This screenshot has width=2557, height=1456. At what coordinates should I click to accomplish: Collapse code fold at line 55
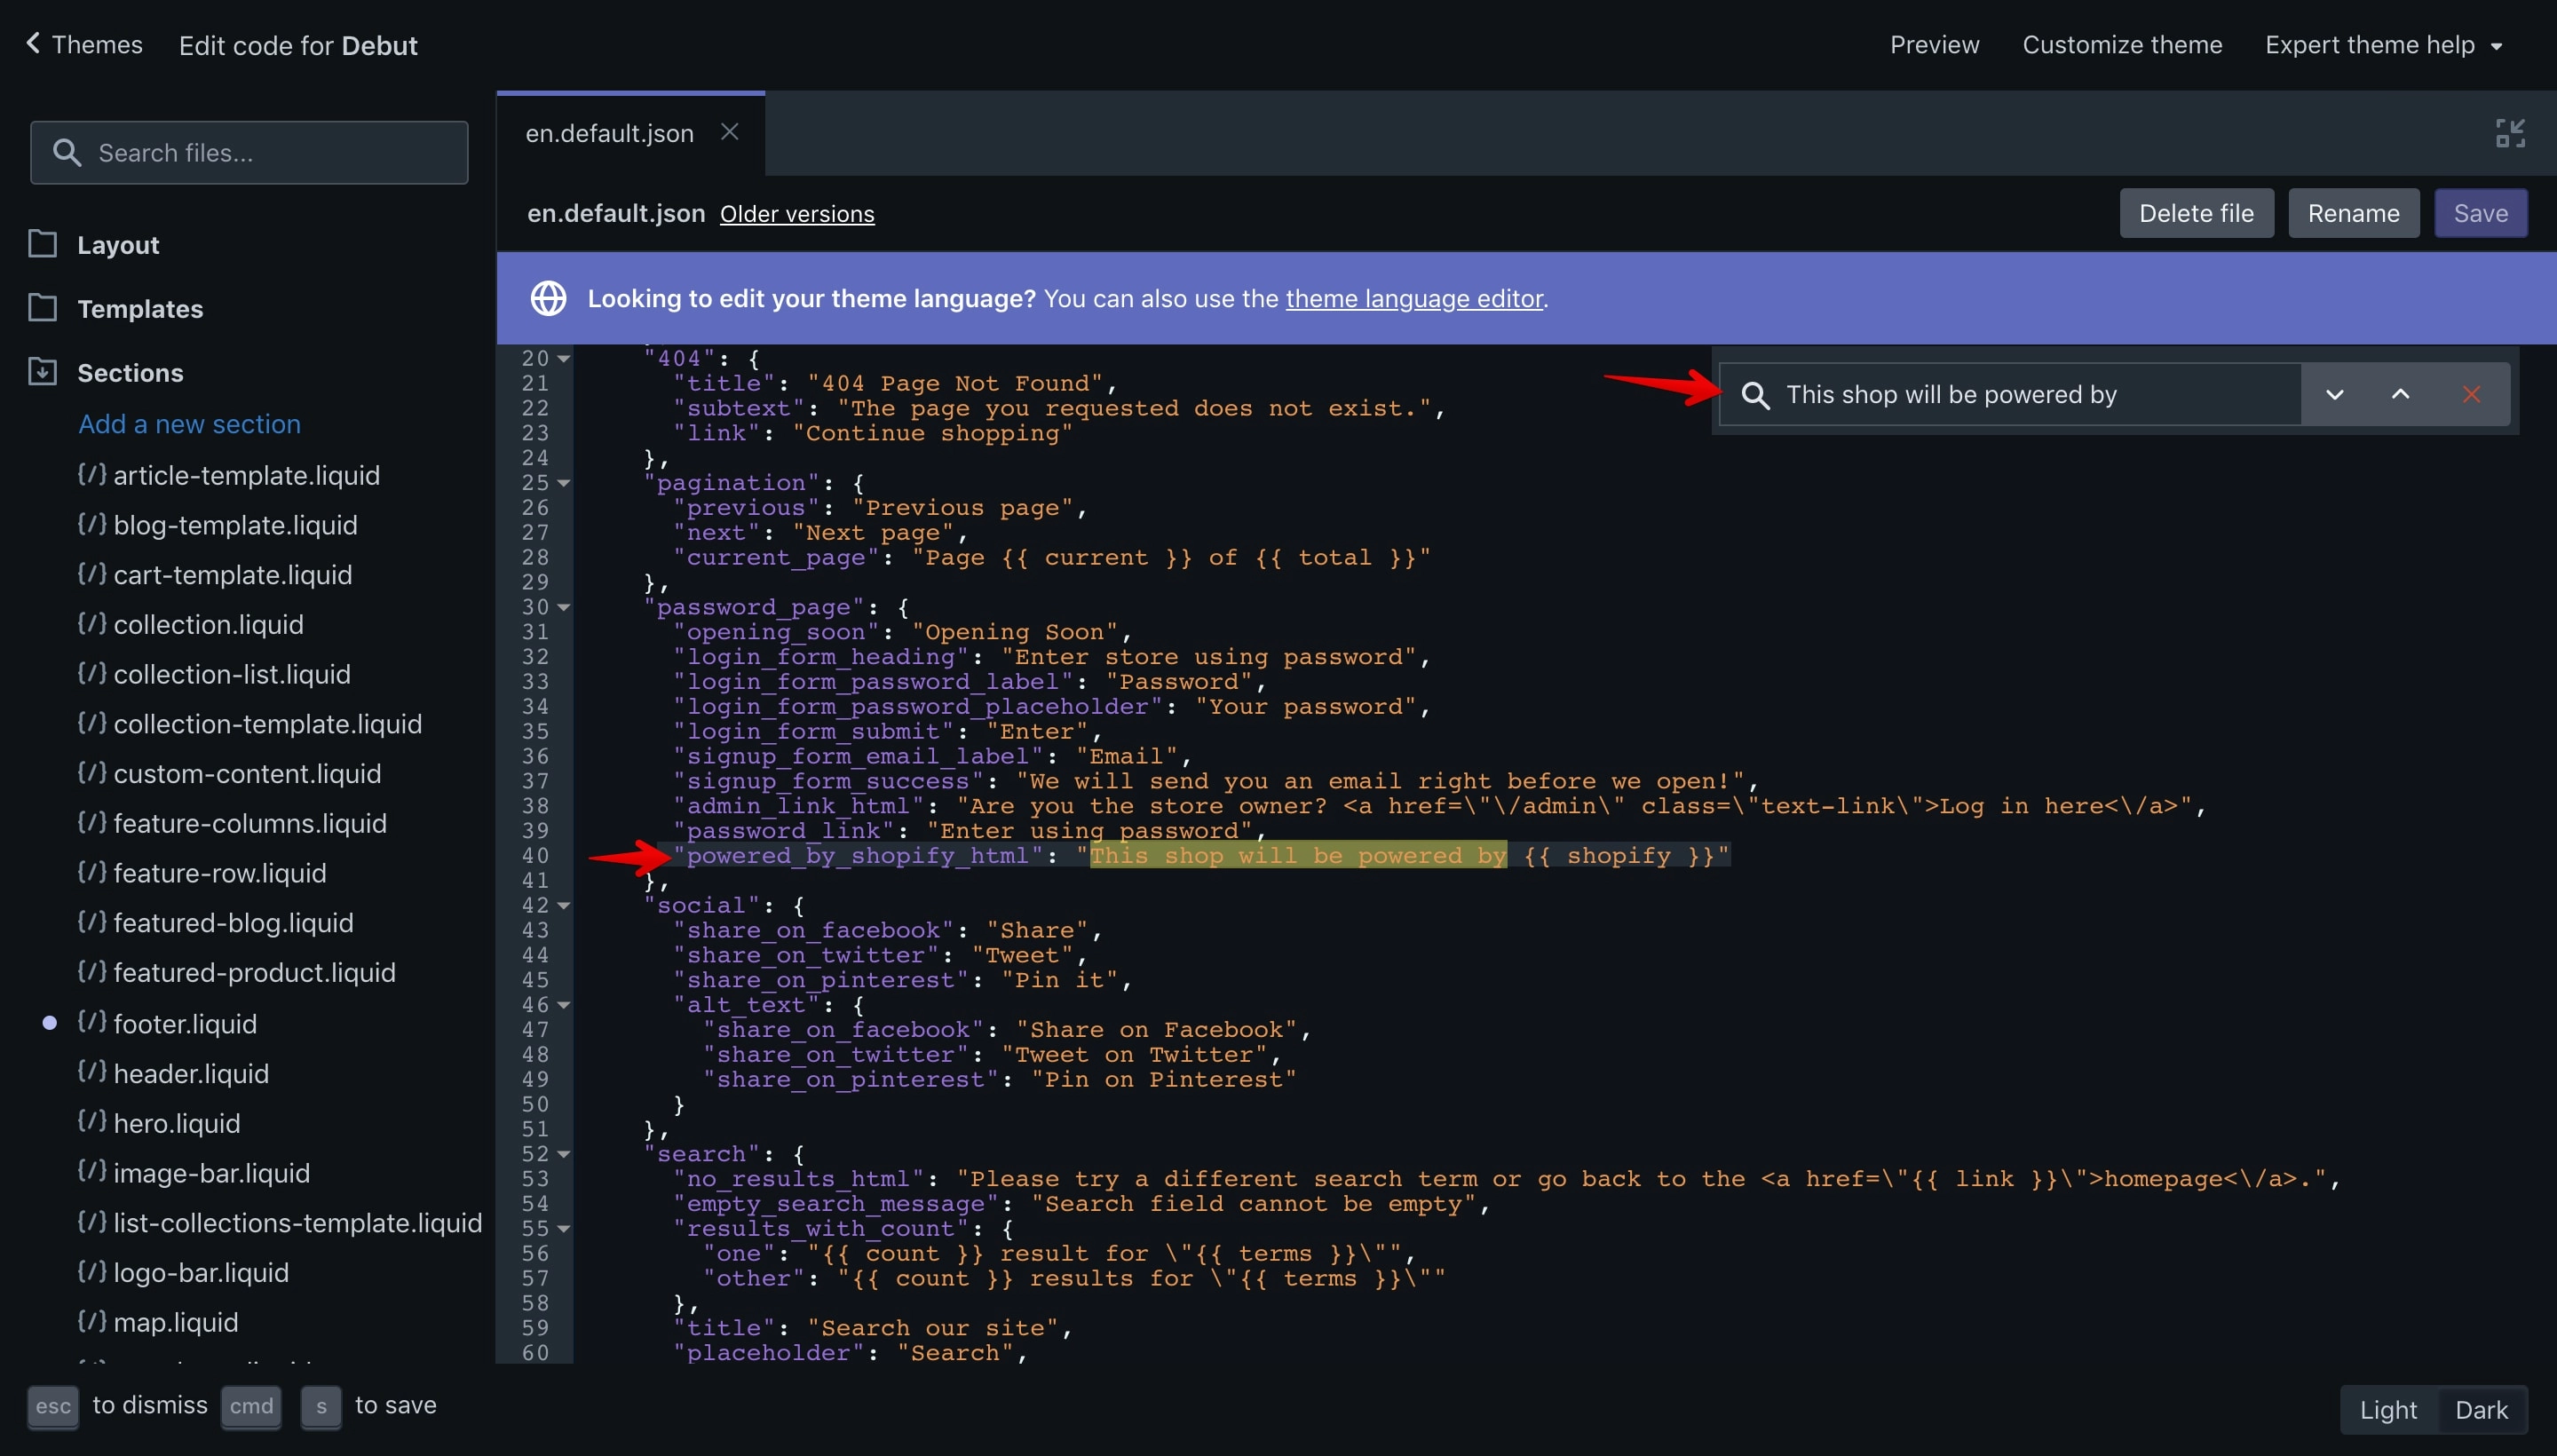pos(564,1229)
